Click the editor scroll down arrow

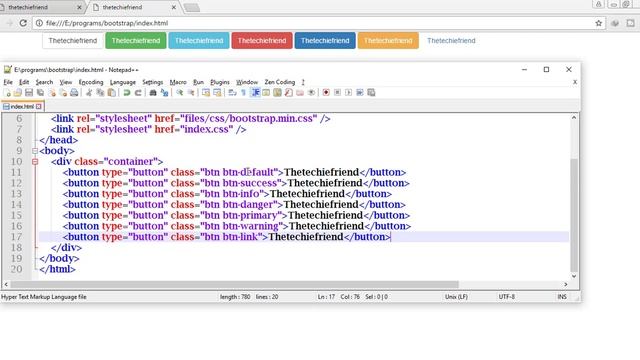tap(574, 276)
